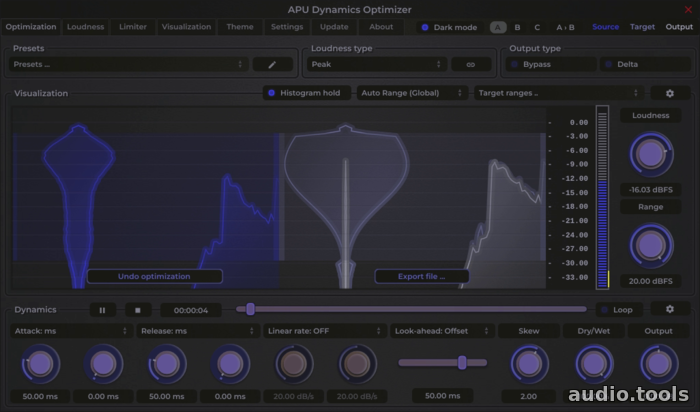Click the vertical level meter
The height and width of the screenshot is (412, 700).
click(602, 197)
